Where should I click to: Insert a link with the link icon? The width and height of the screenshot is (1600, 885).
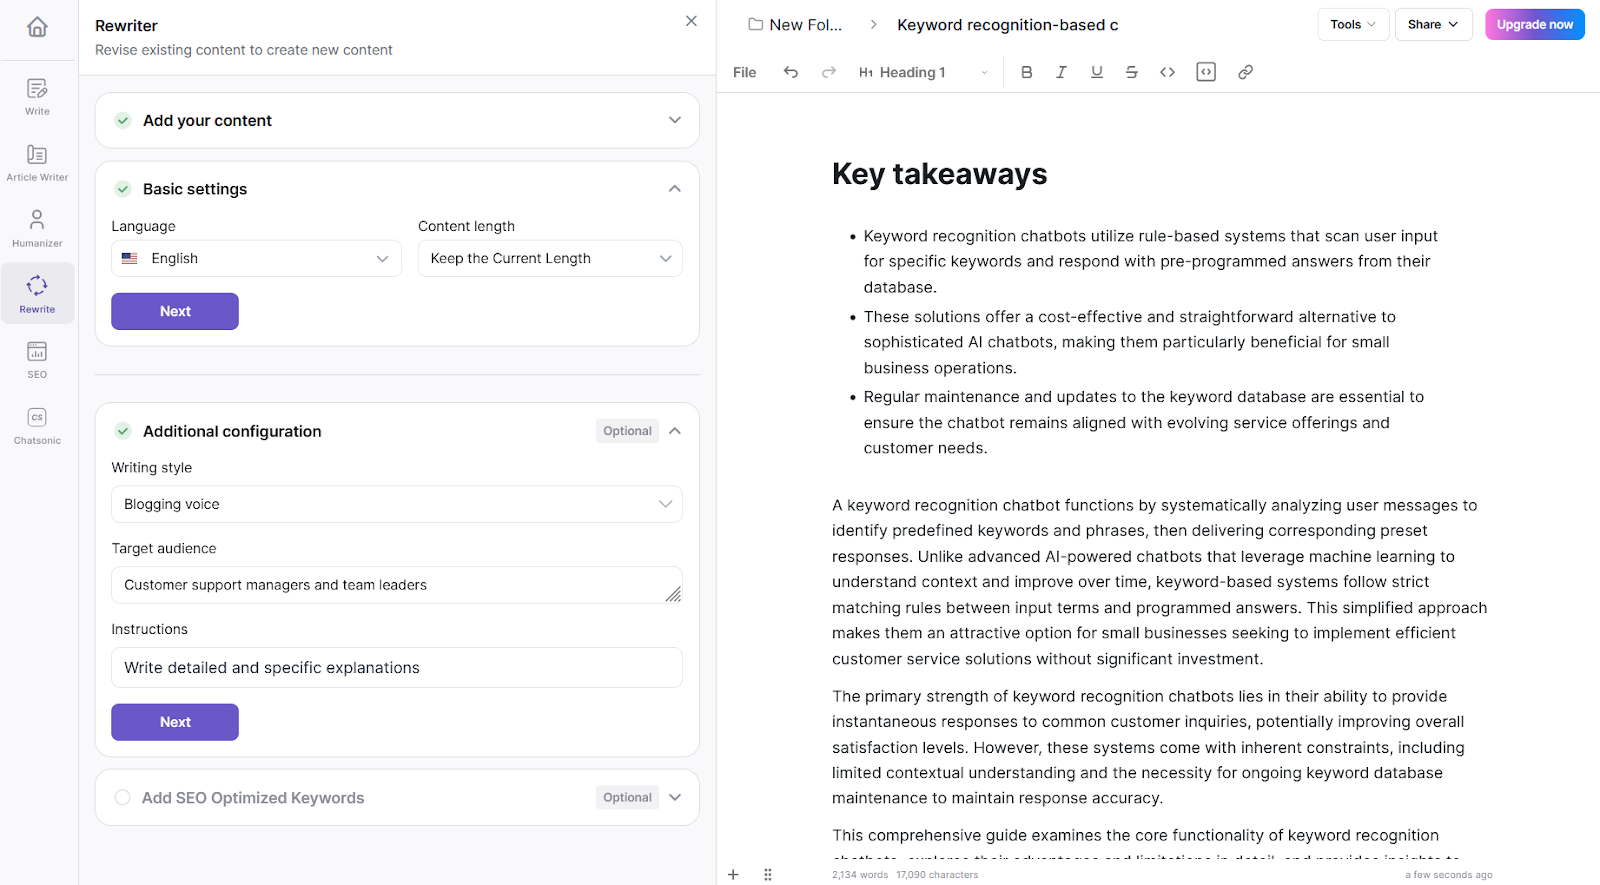pos(1245,72)
